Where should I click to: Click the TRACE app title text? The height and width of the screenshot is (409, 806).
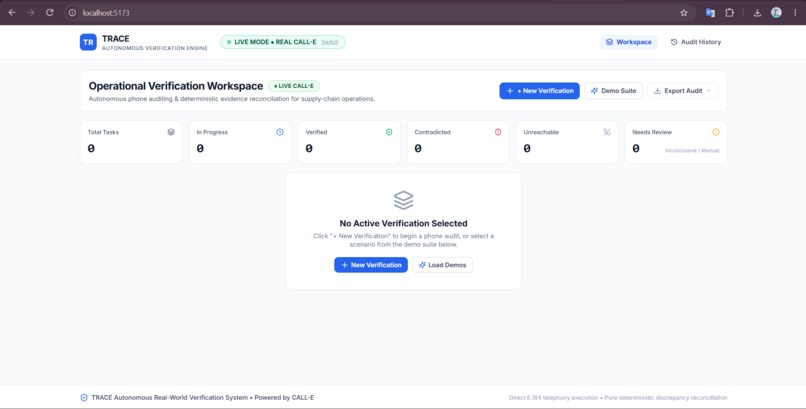[x=116, y=39]
